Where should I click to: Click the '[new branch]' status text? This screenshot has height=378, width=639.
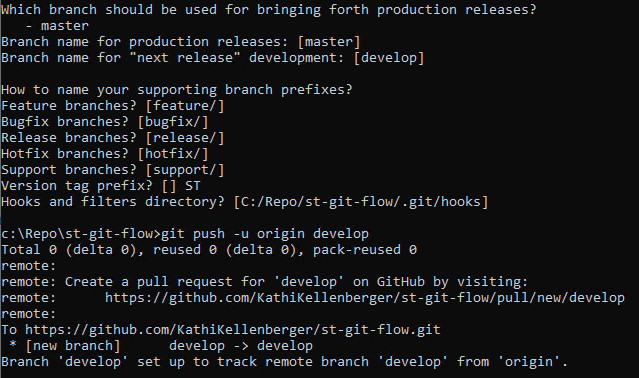[x=73, y=346]
